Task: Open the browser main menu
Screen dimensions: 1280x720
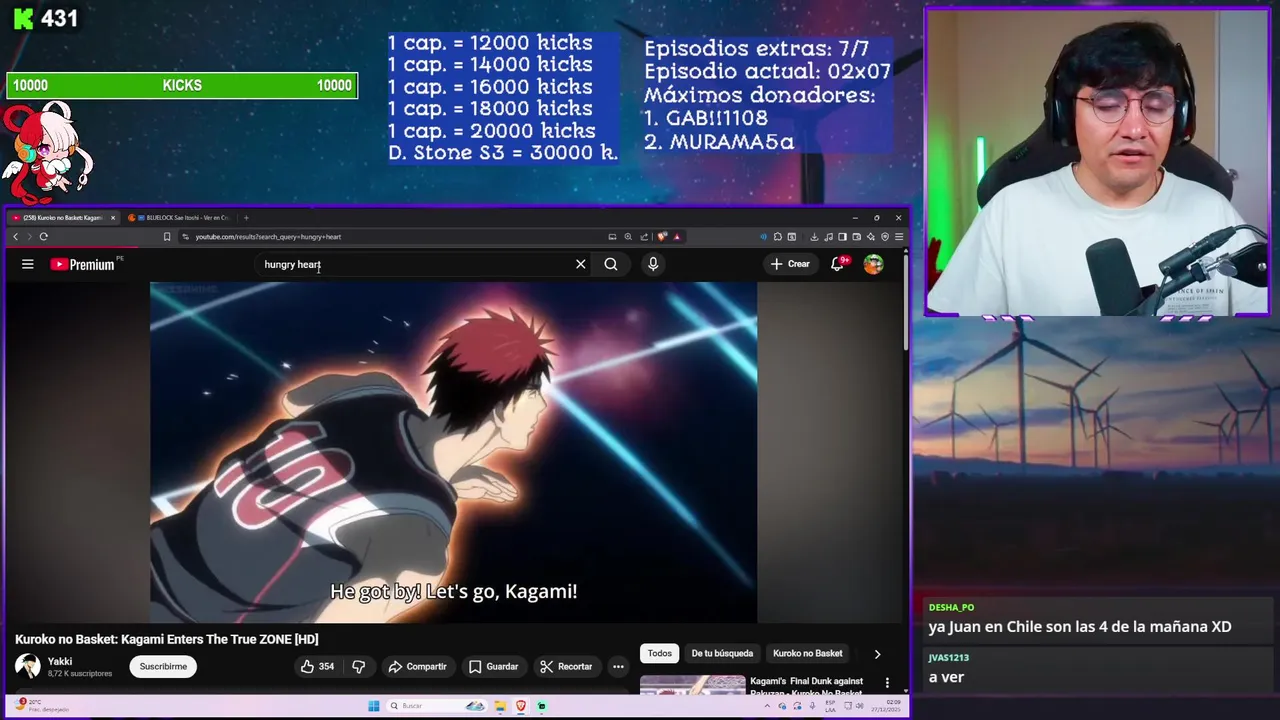Action: 899,237
